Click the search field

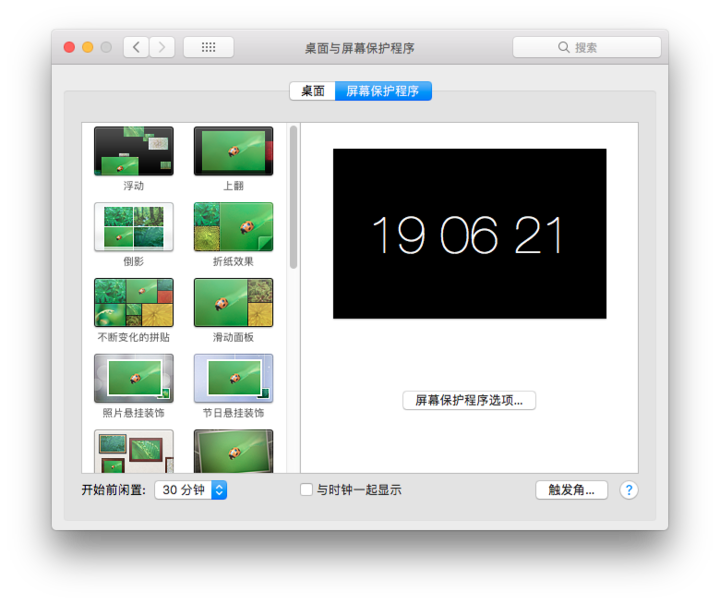[586, 47]
